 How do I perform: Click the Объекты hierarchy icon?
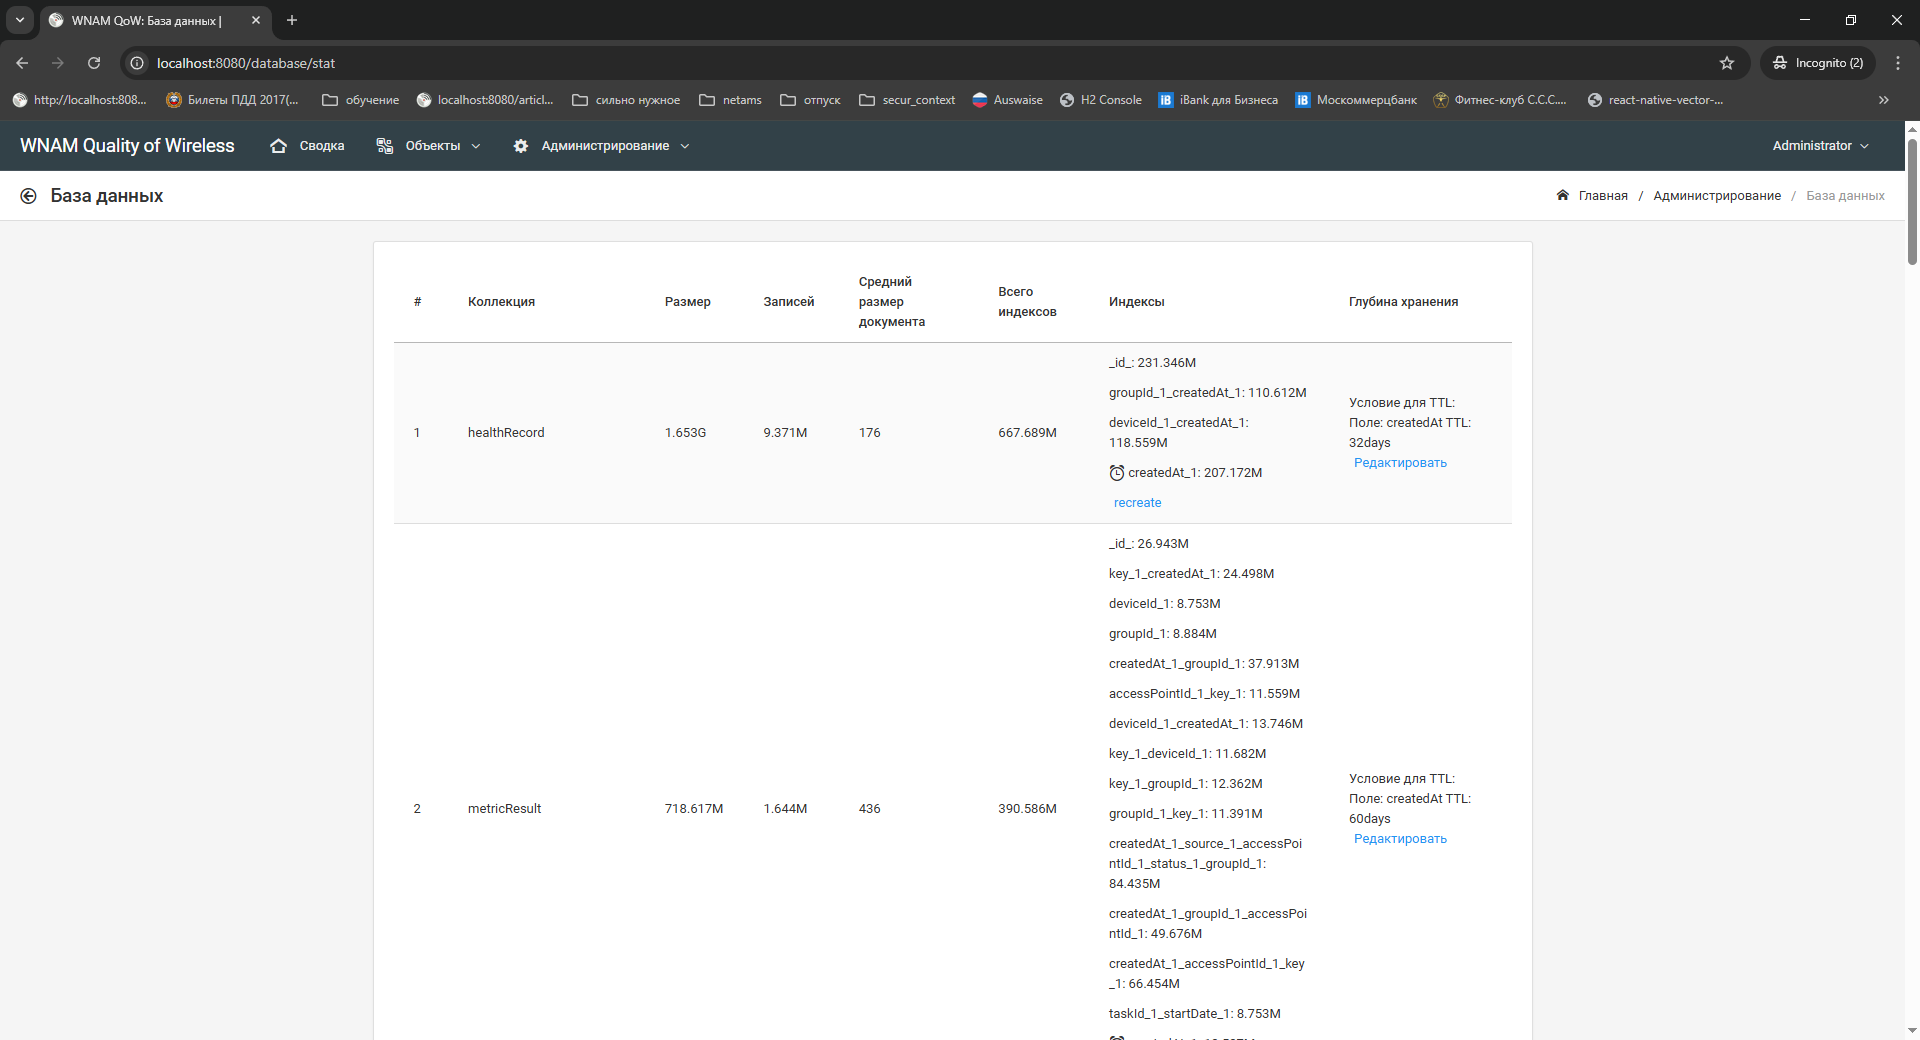coord(384,146)
